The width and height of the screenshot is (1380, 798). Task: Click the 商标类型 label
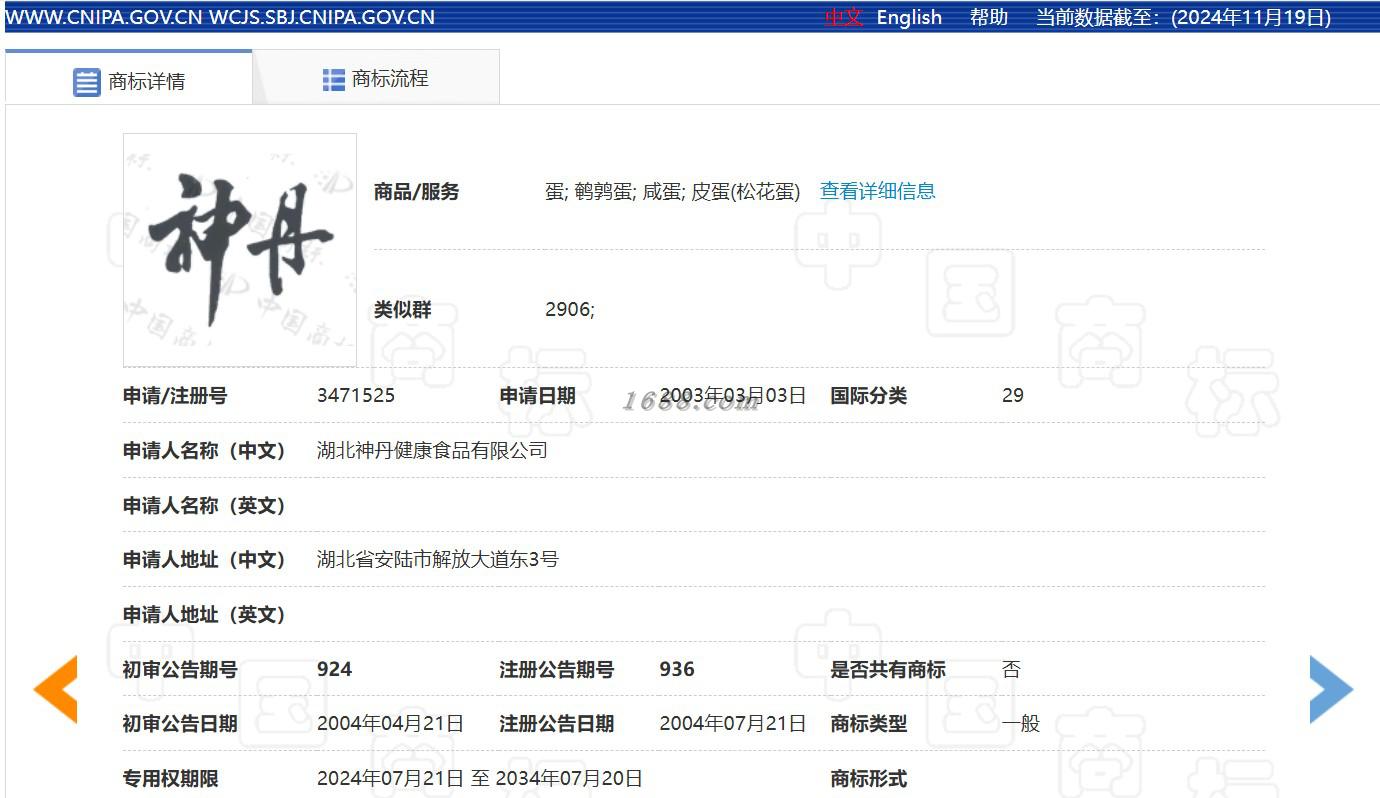point(868,723)
